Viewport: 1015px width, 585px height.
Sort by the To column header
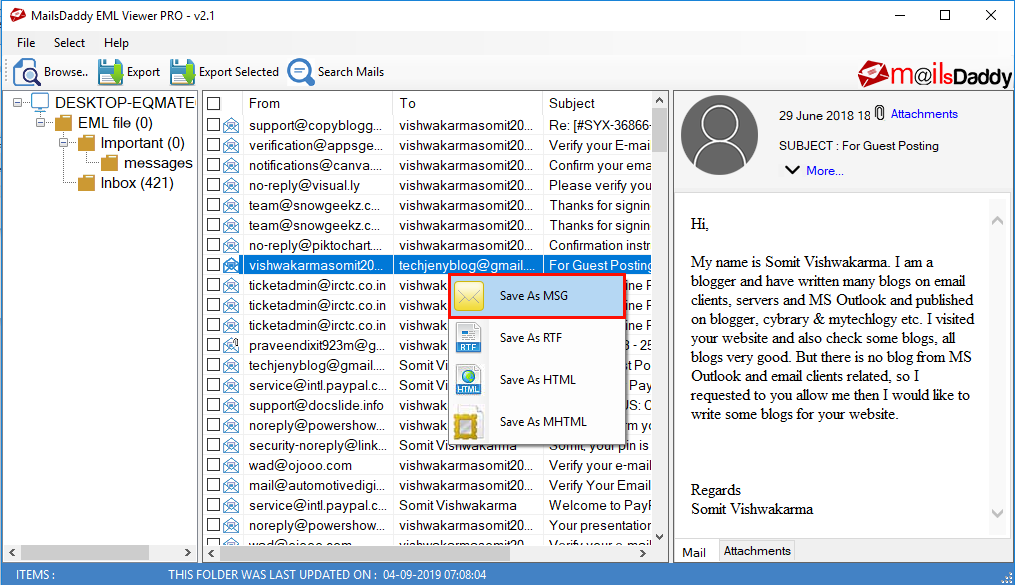467,104
